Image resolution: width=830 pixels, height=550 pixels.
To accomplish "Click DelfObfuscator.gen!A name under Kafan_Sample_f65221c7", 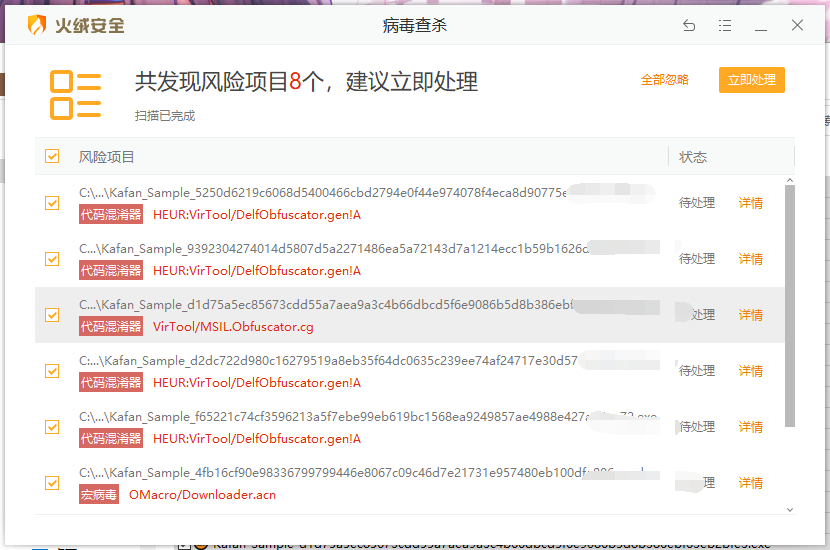I will pyautogui.click(x=257, y=439).
